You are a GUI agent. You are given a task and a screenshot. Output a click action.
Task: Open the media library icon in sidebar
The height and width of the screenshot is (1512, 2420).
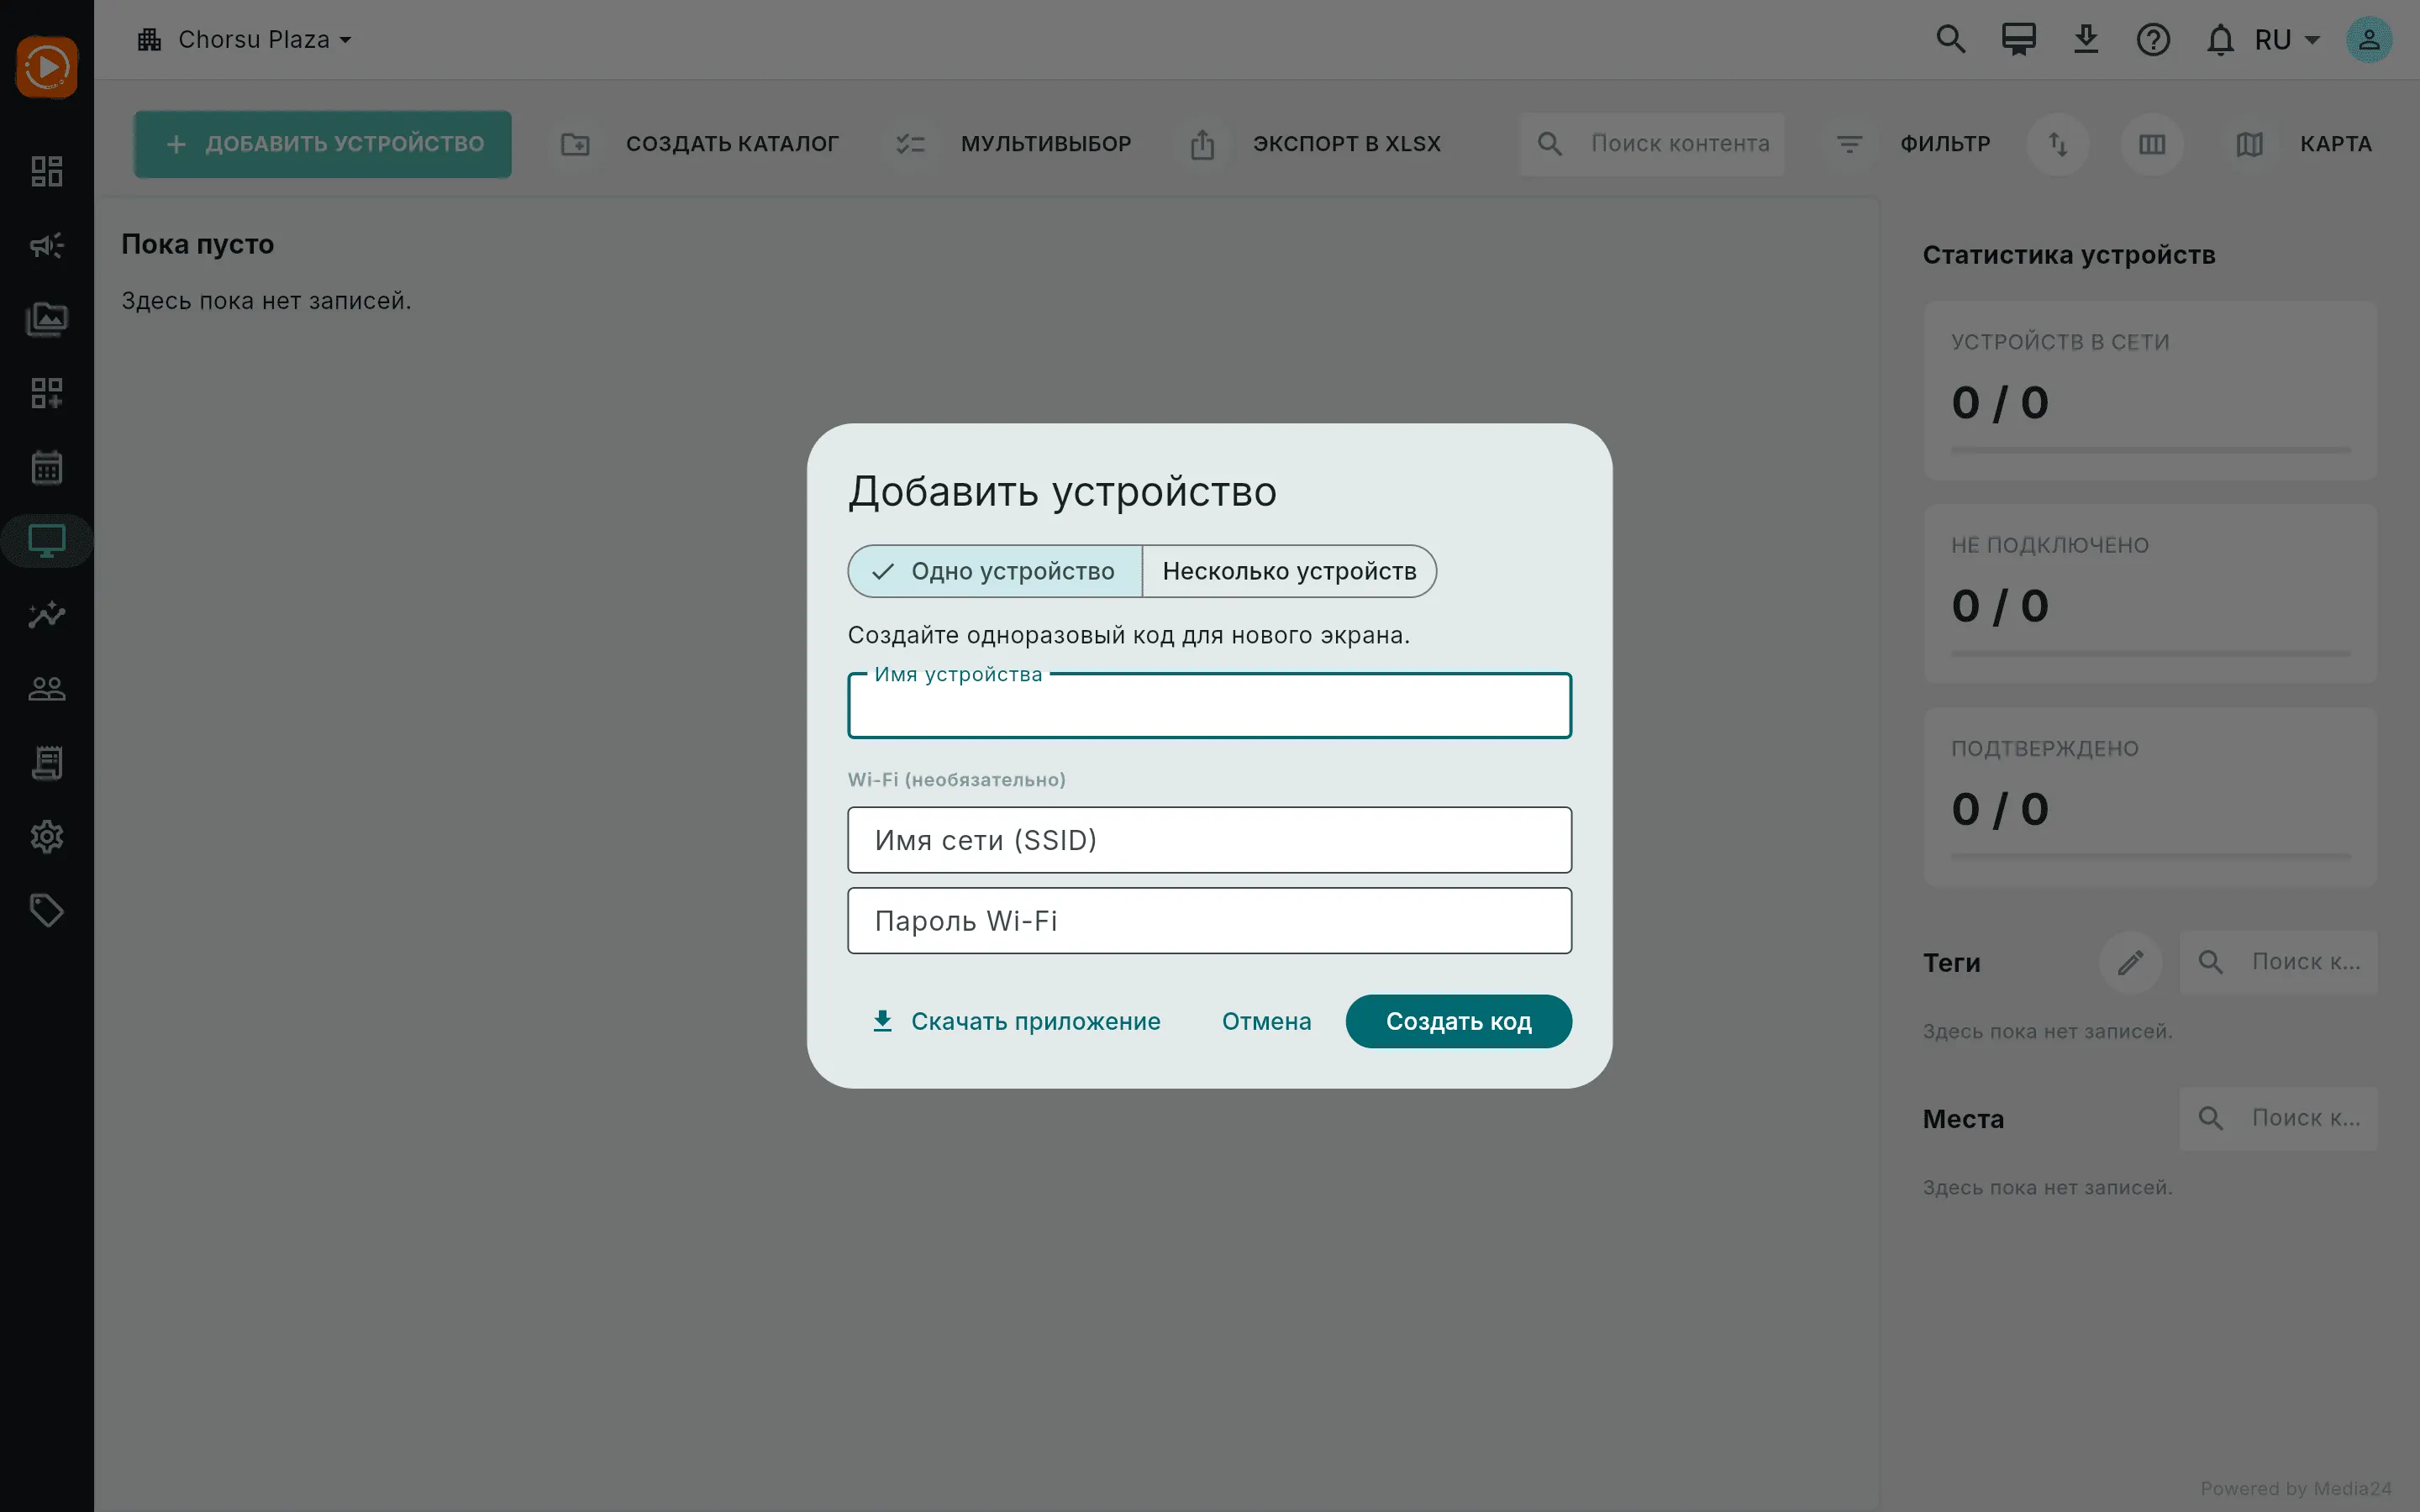coord(47,319)
